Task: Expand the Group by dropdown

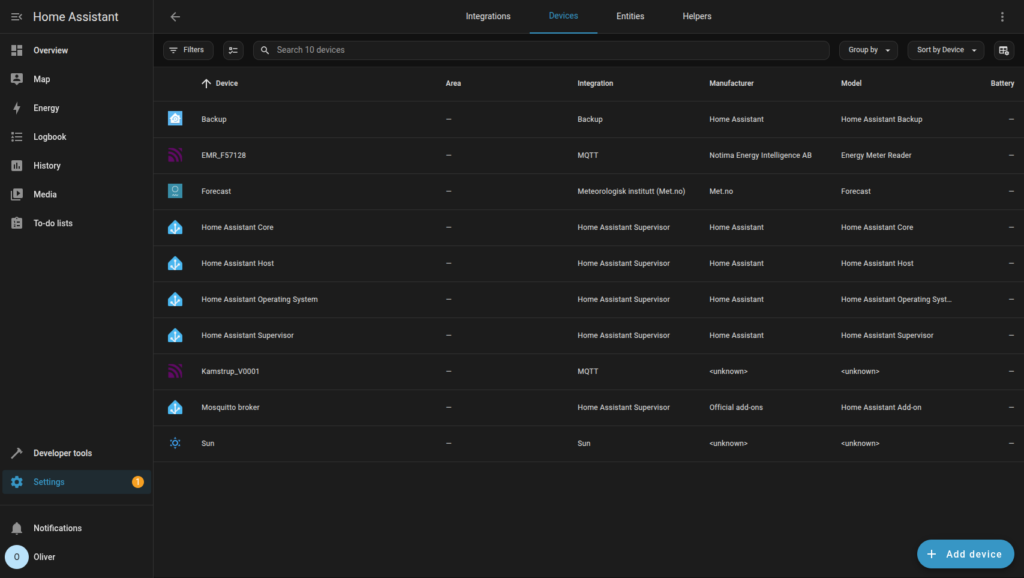Action: click(x=868, y=50)
